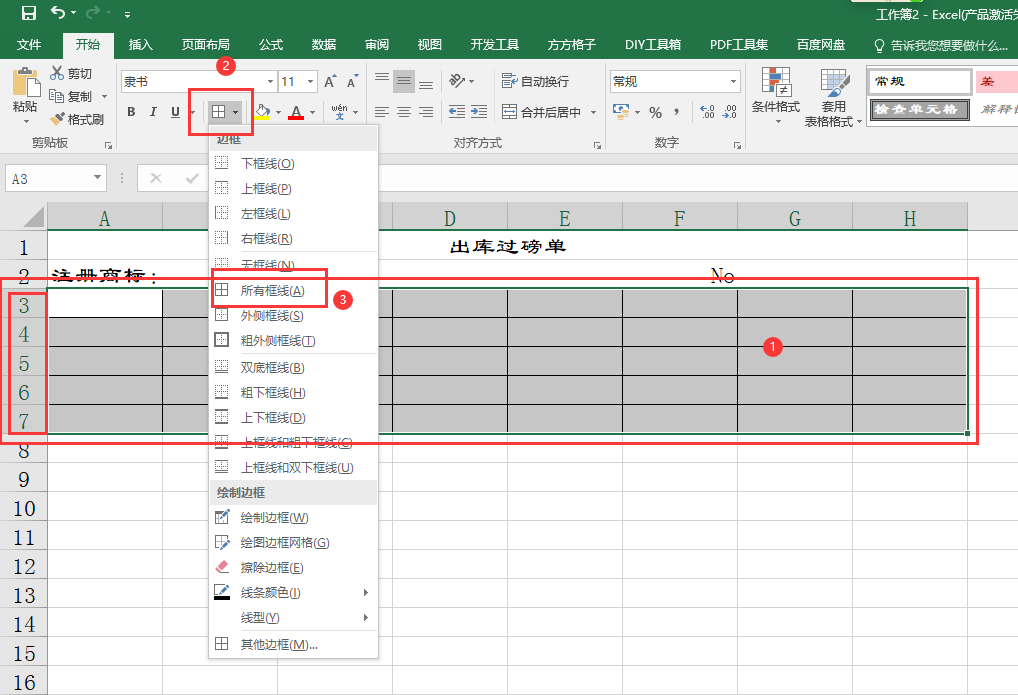Viewport: 1018px width, 695px height.
Task: Open the font color dropdown arrow
Action: [x=312, y=112]
